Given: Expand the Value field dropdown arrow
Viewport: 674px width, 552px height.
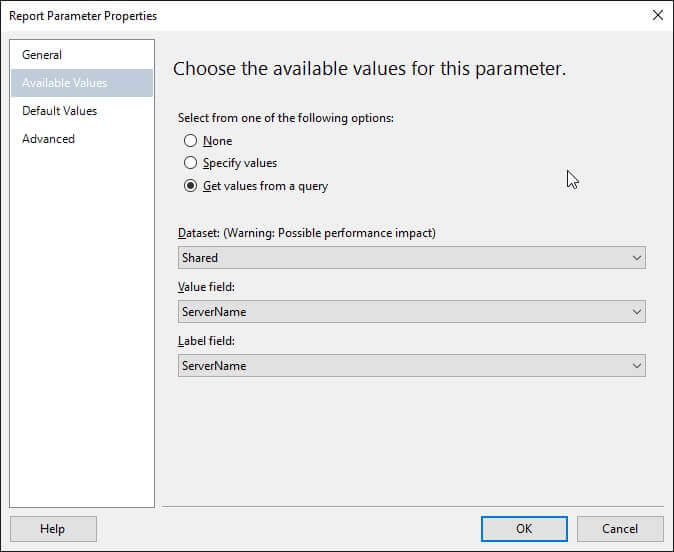Looking at the screenshot, I should pos(637,312).
